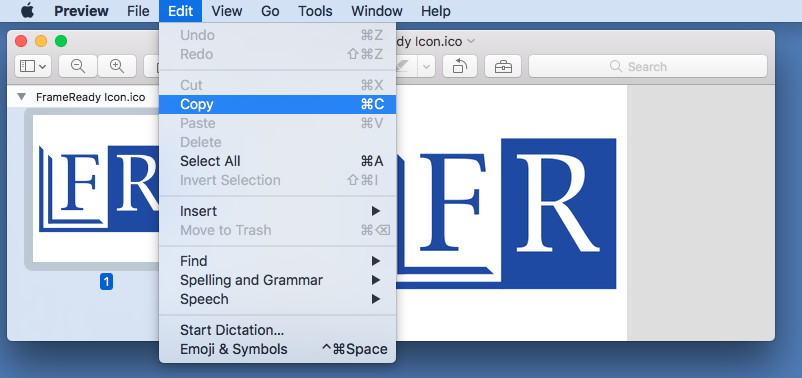The image size is (802, 378).
Task: Open the View menu
Action: (227, 11)
